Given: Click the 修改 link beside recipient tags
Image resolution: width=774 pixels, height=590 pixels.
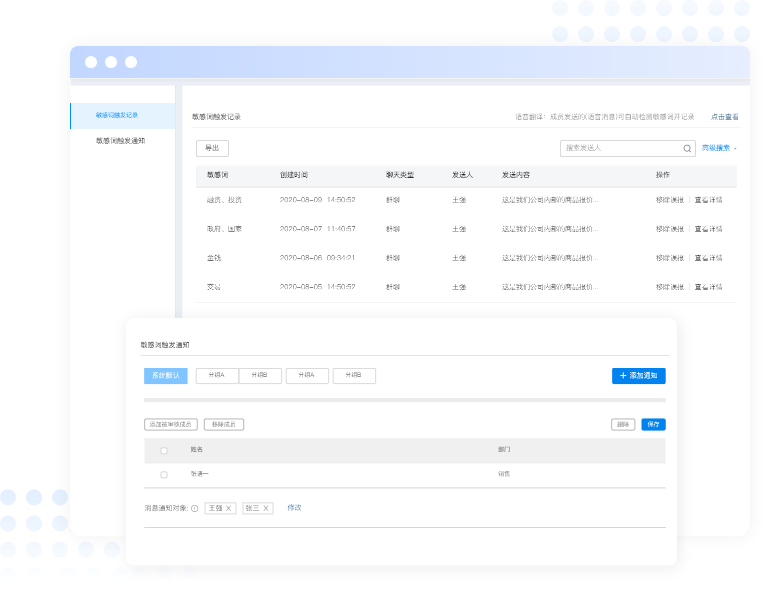Looking at the screenshot, I should pyautogui.click(x=294, y=508).
